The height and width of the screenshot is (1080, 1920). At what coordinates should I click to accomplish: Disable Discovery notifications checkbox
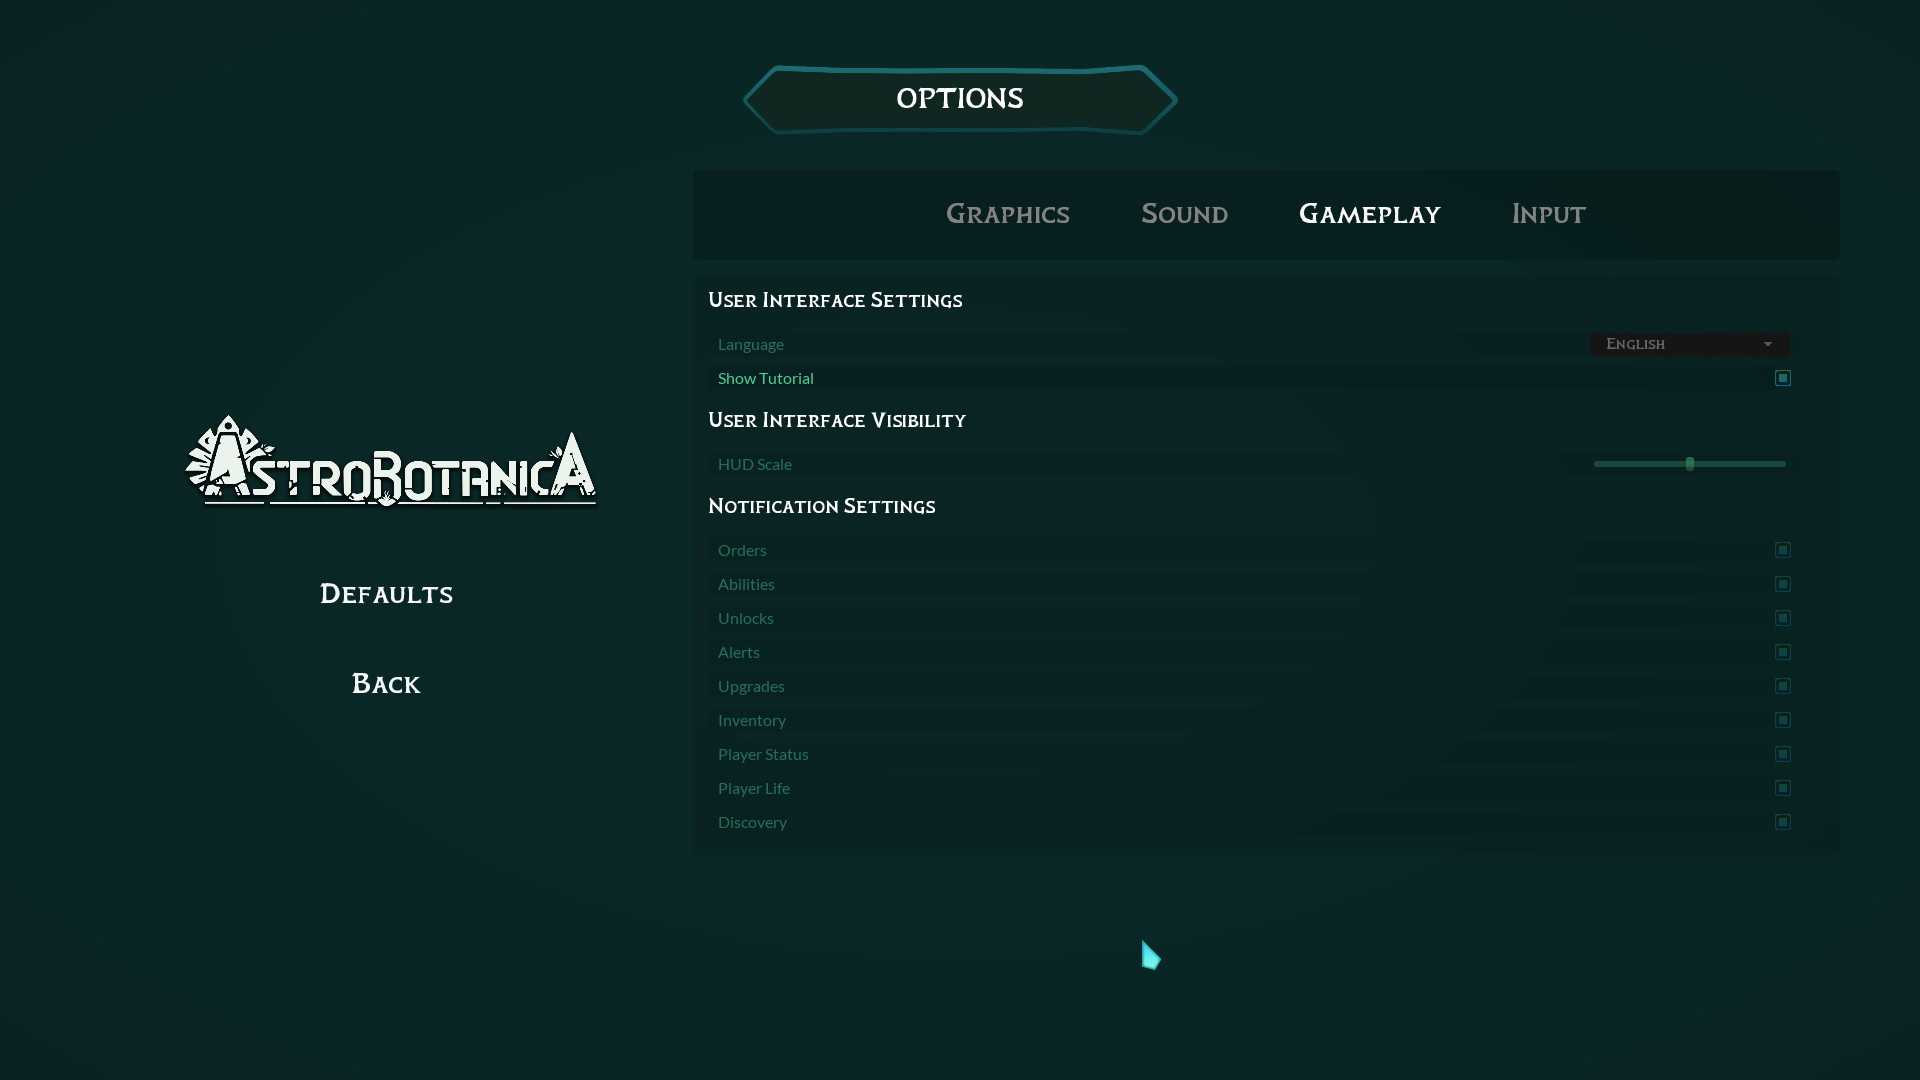1782,822
